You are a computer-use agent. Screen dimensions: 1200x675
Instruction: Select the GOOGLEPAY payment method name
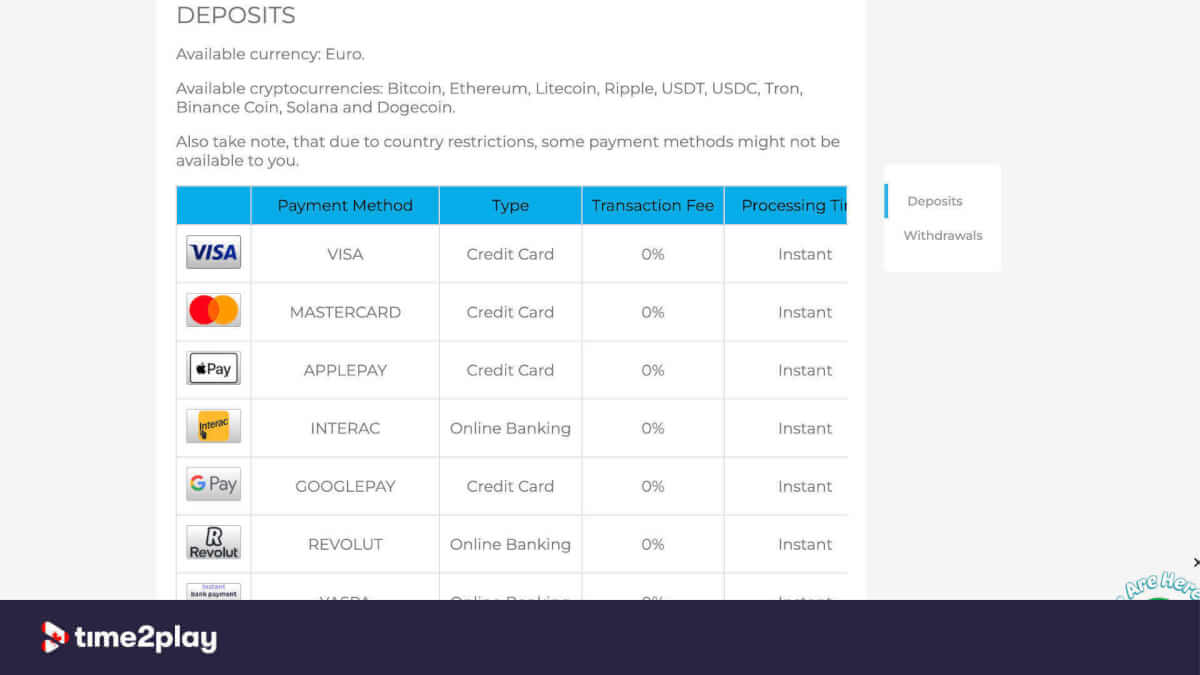click(x=345, y=486)
